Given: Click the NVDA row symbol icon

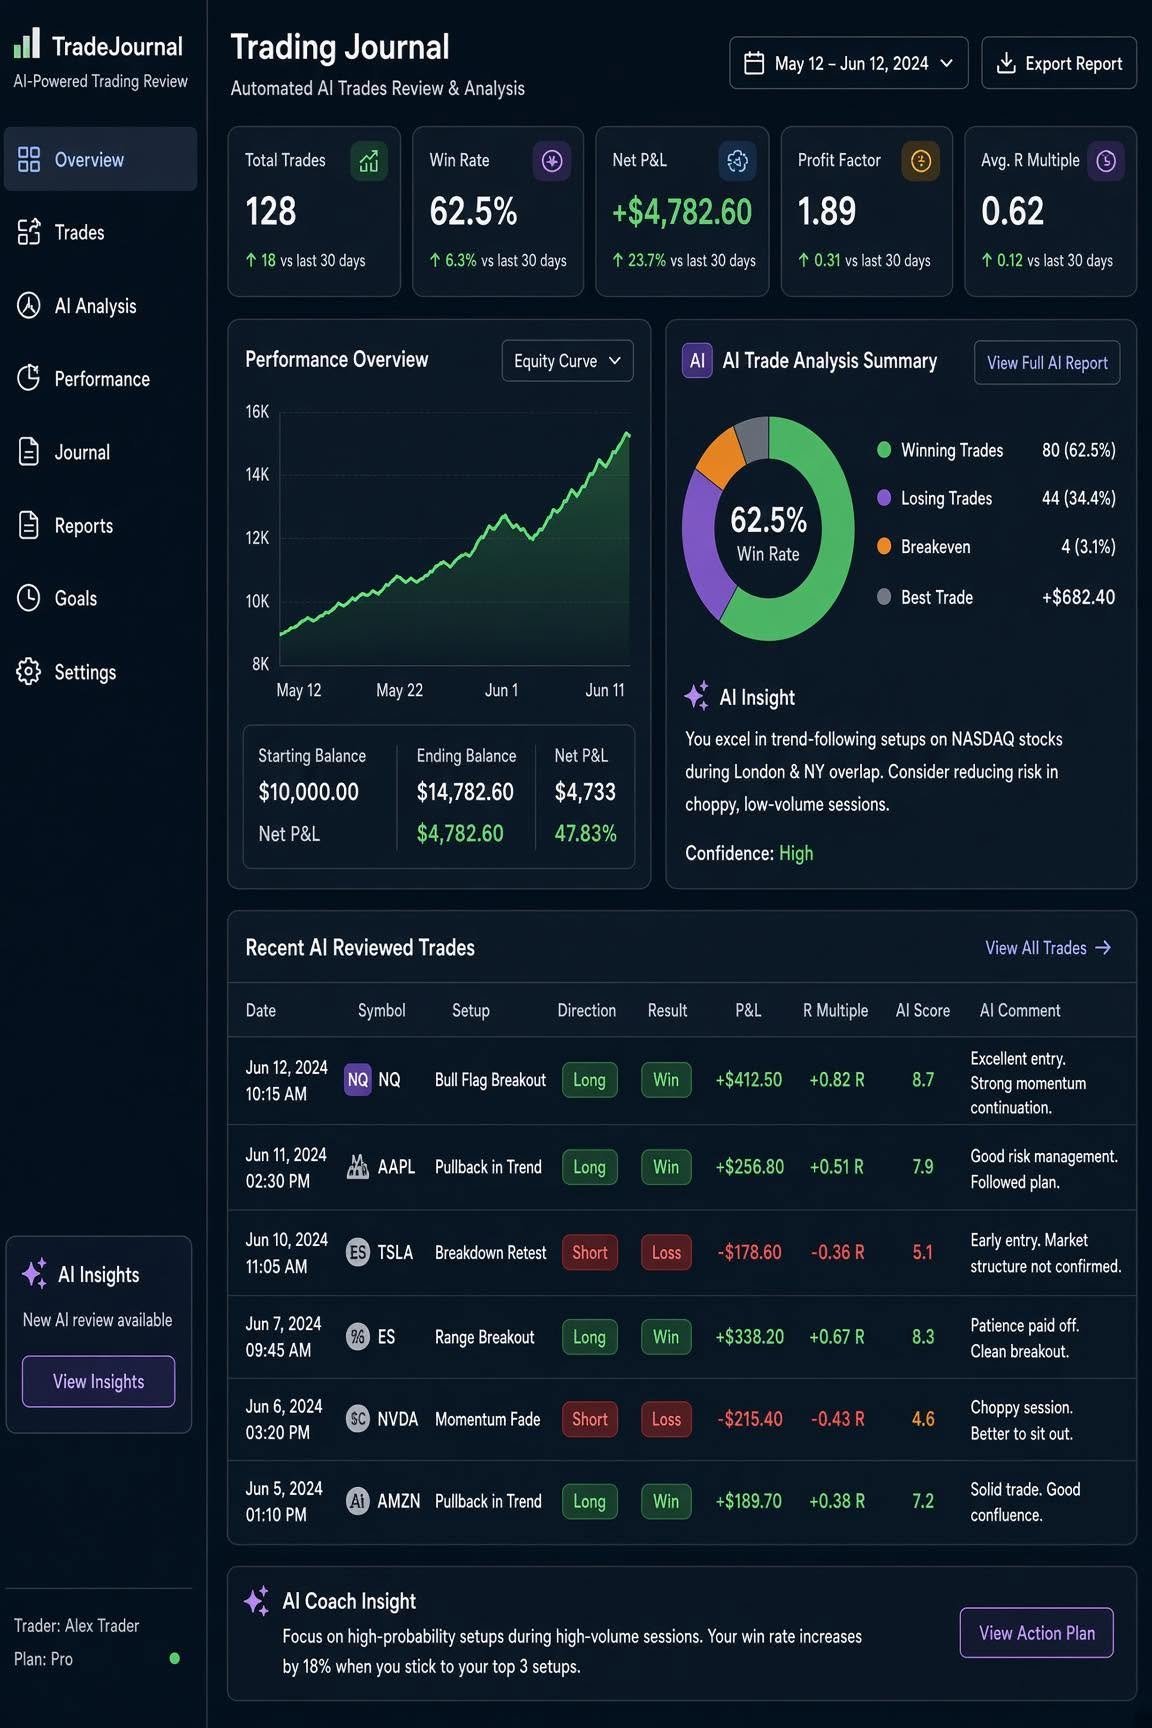Looking at the screenshot, I should pos(358,1419).
